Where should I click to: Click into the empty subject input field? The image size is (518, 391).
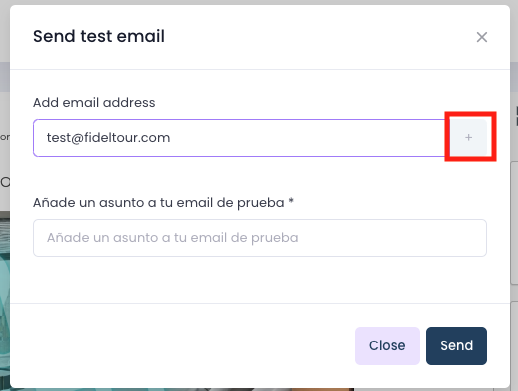point(260,238)
